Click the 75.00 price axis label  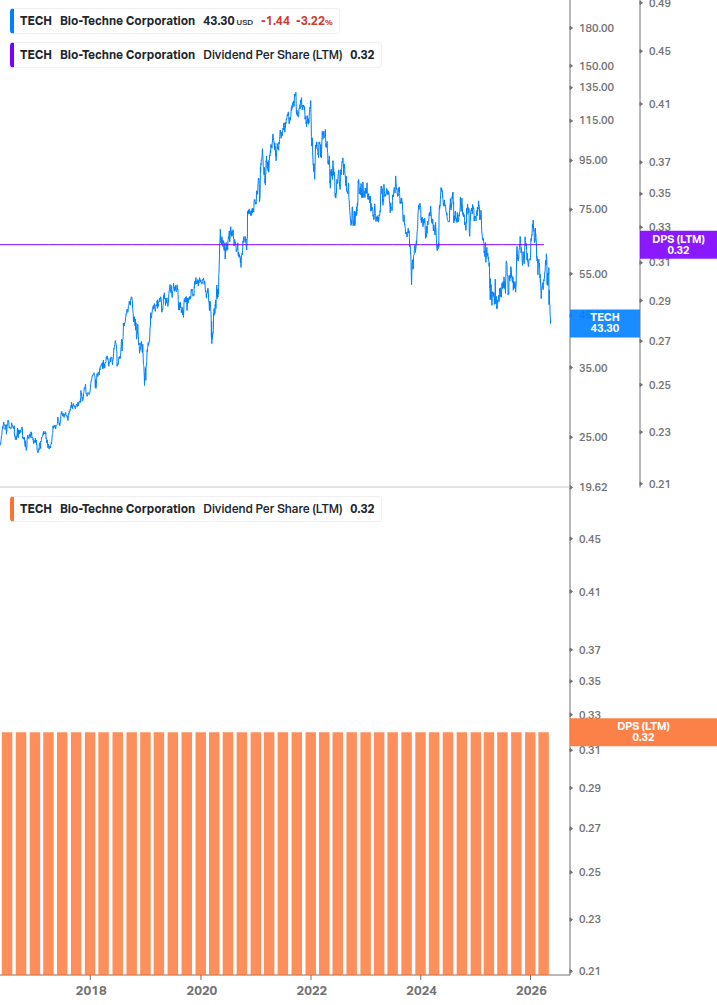coord(593,210)
